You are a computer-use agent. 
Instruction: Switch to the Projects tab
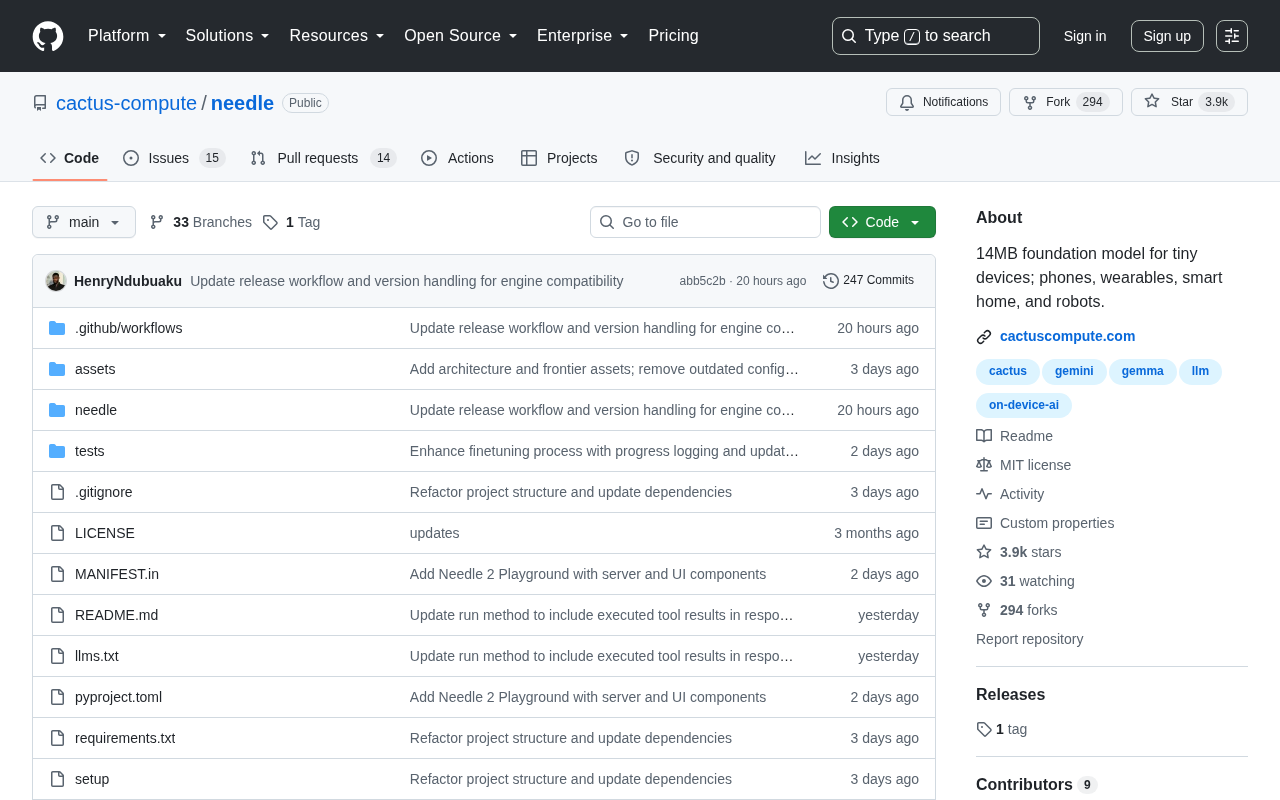[x=559, y=158]
